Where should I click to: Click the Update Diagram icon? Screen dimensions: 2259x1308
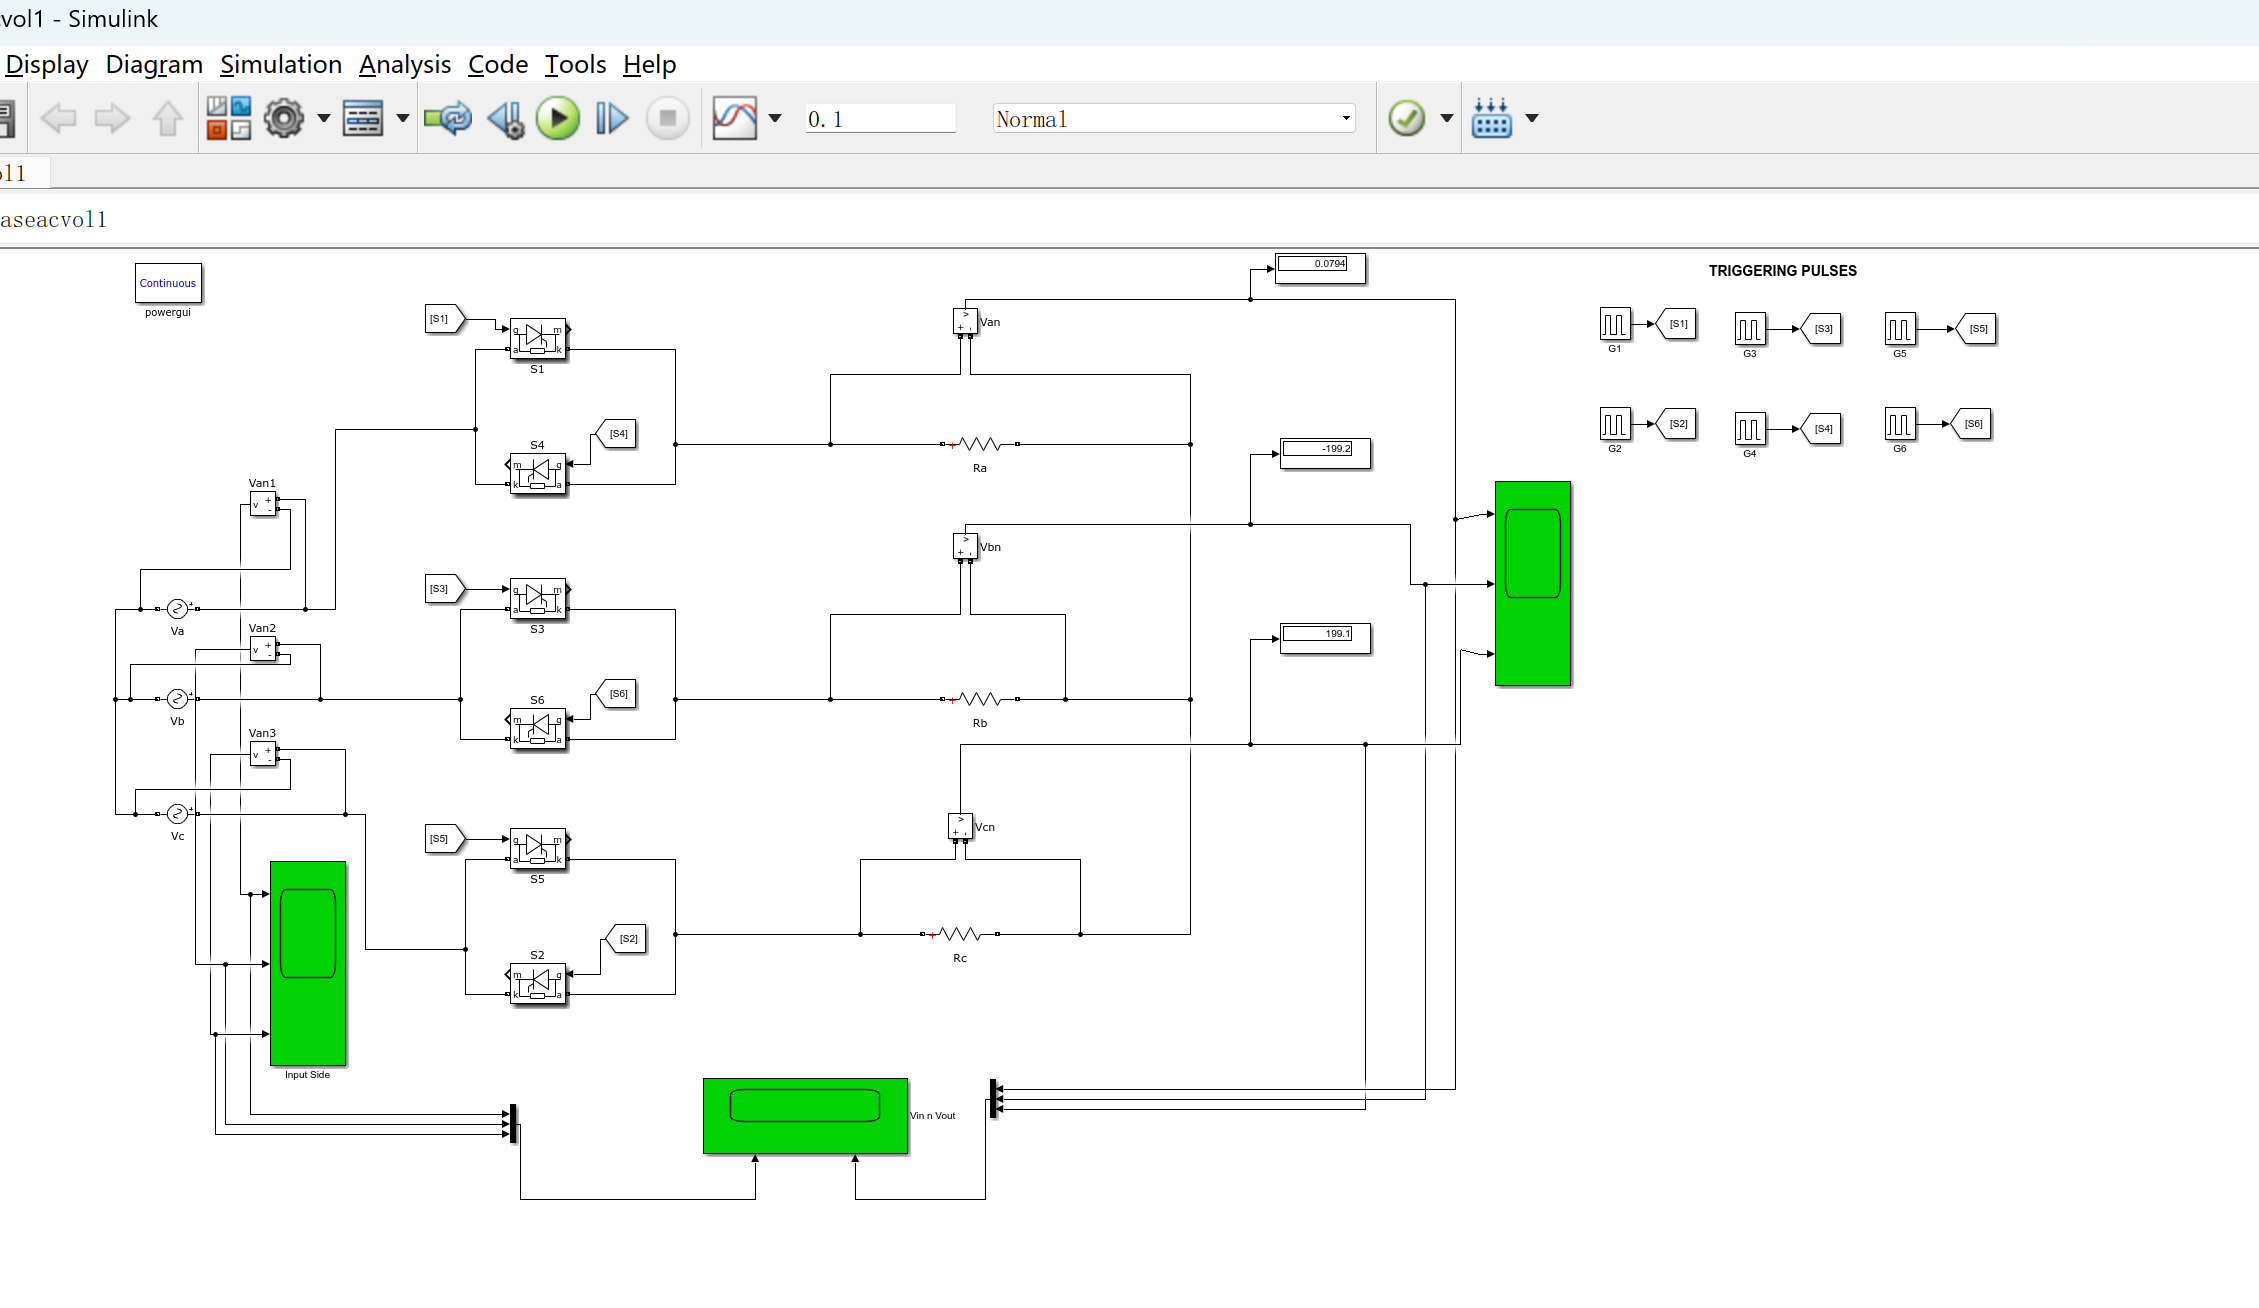point(447,118)
